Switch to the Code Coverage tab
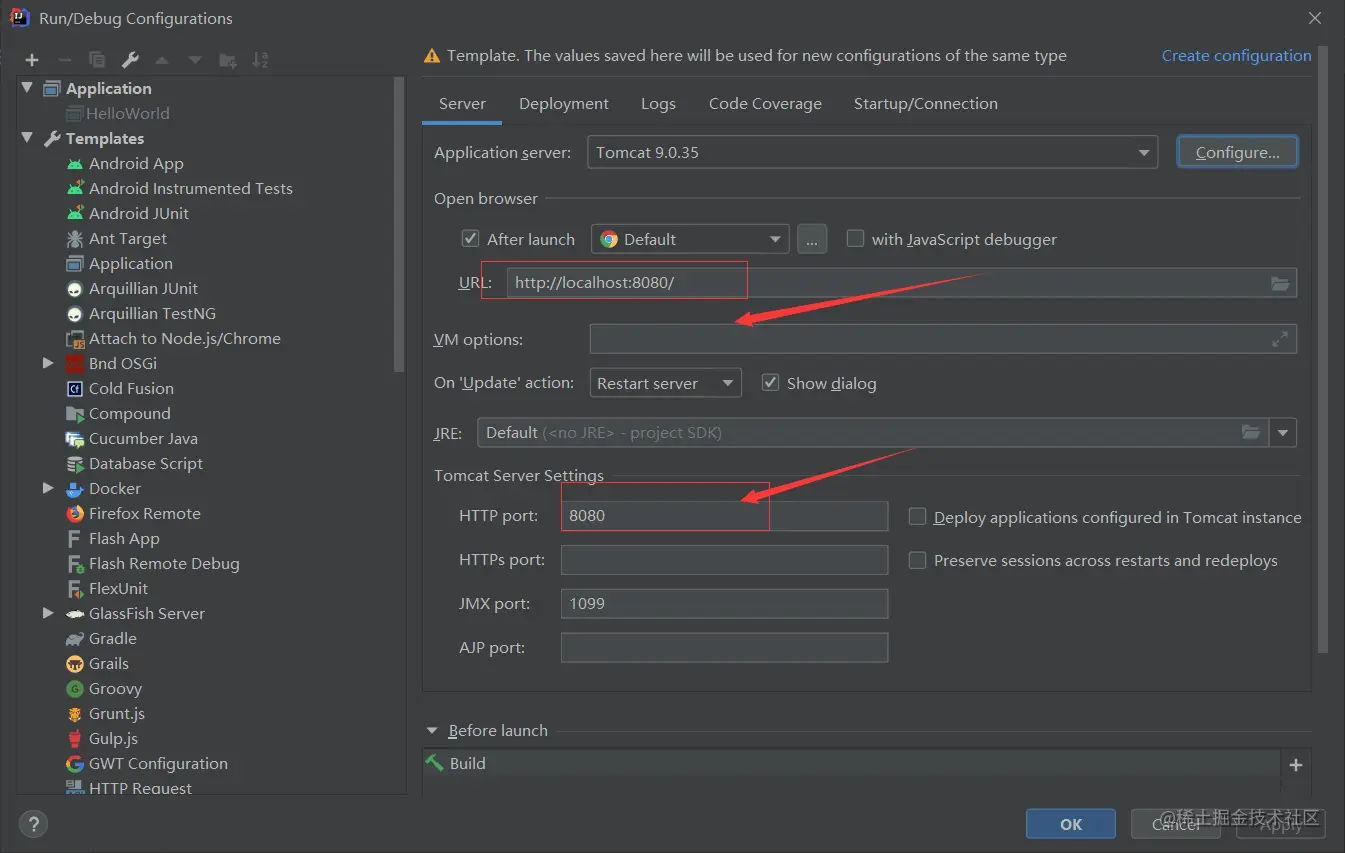Viewport: 1345px width, 853px height. pos(765,104)
